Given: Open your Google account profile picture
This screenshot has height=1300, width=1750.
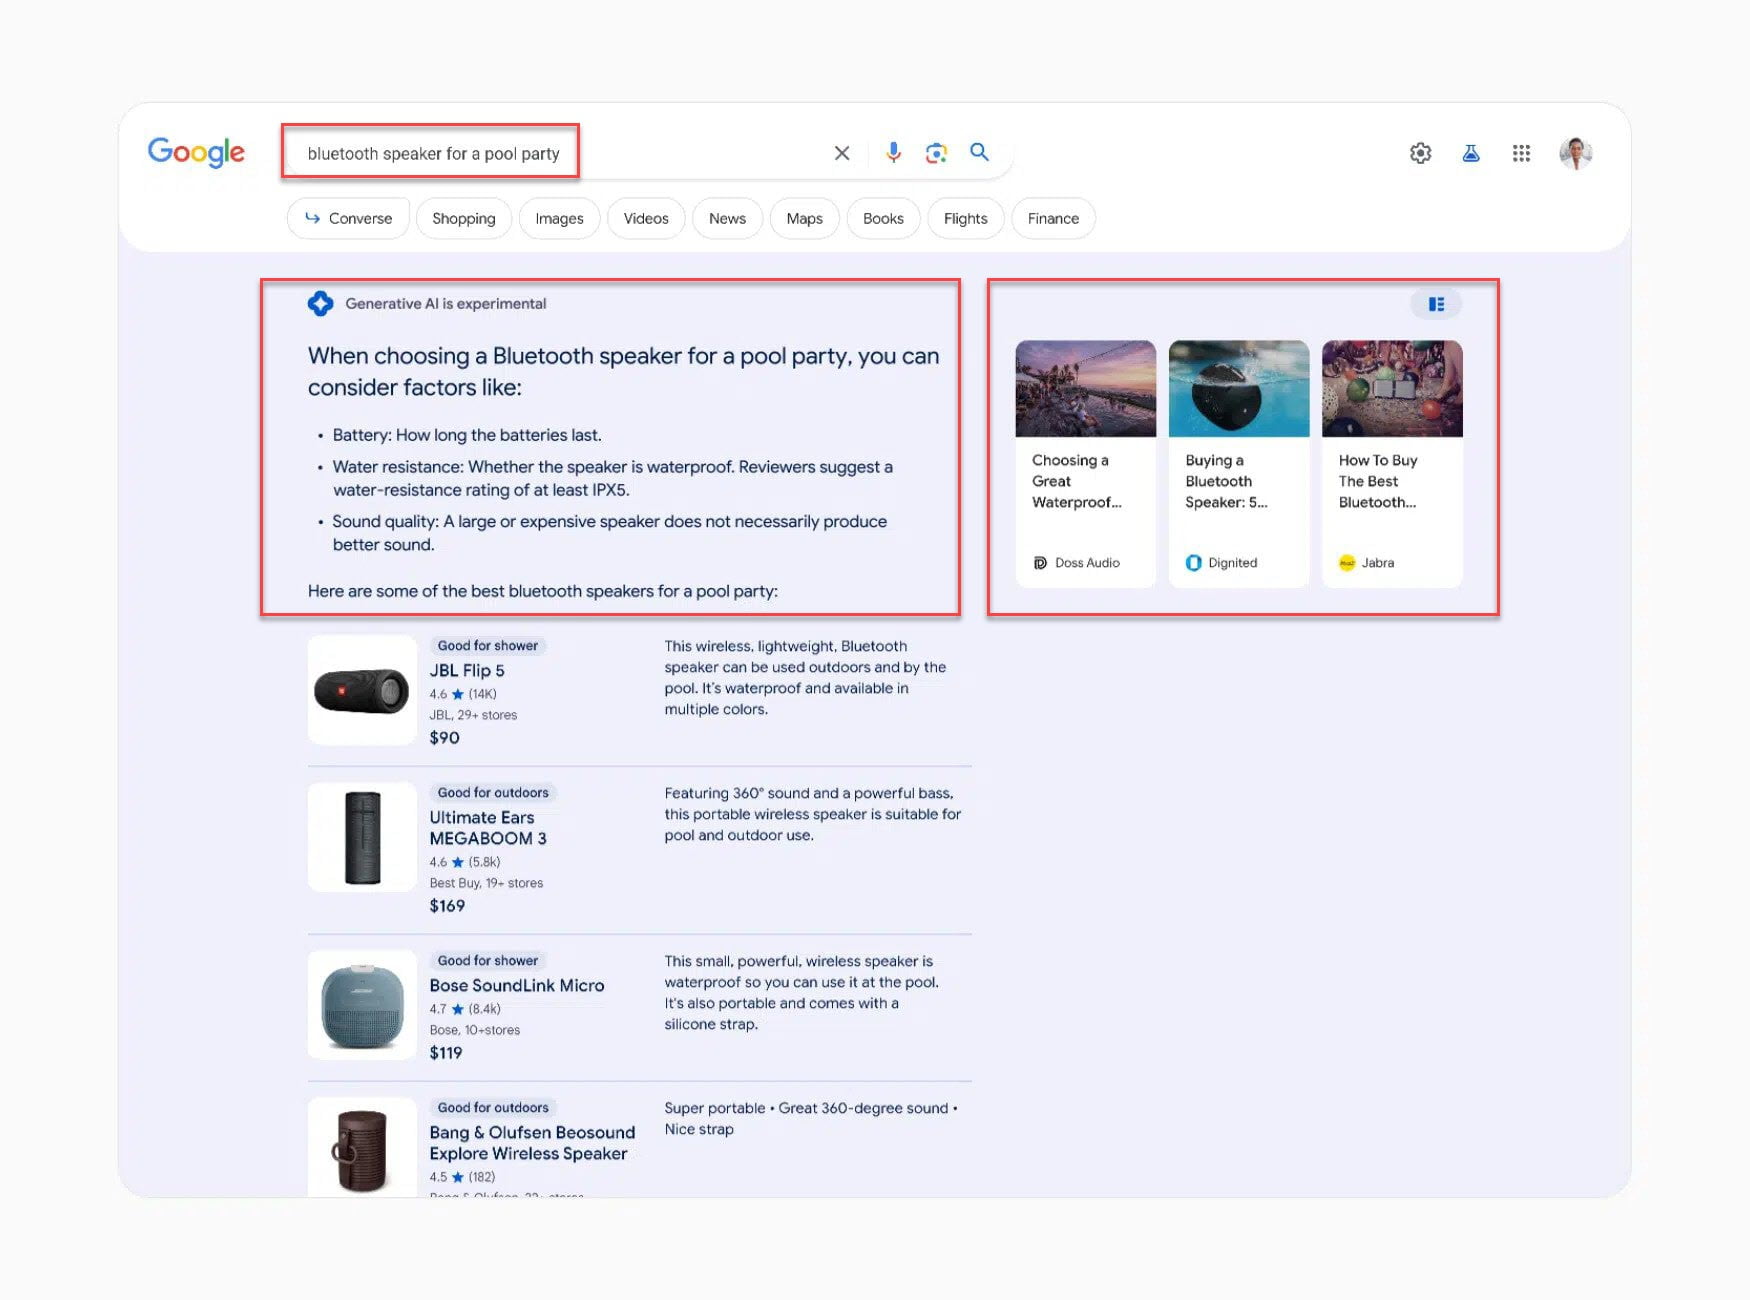Looking at the screenshot, I should (x=1576, y=152).
